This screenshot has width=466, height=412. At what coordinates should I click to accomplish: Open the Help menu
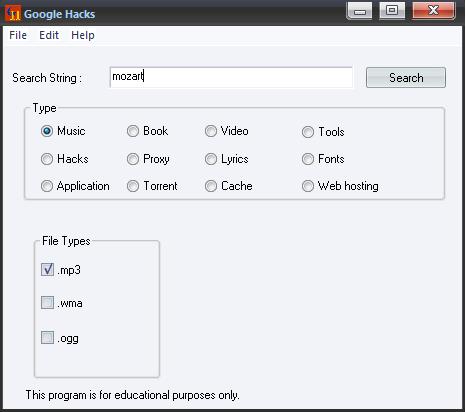click(x=83, y=35)
